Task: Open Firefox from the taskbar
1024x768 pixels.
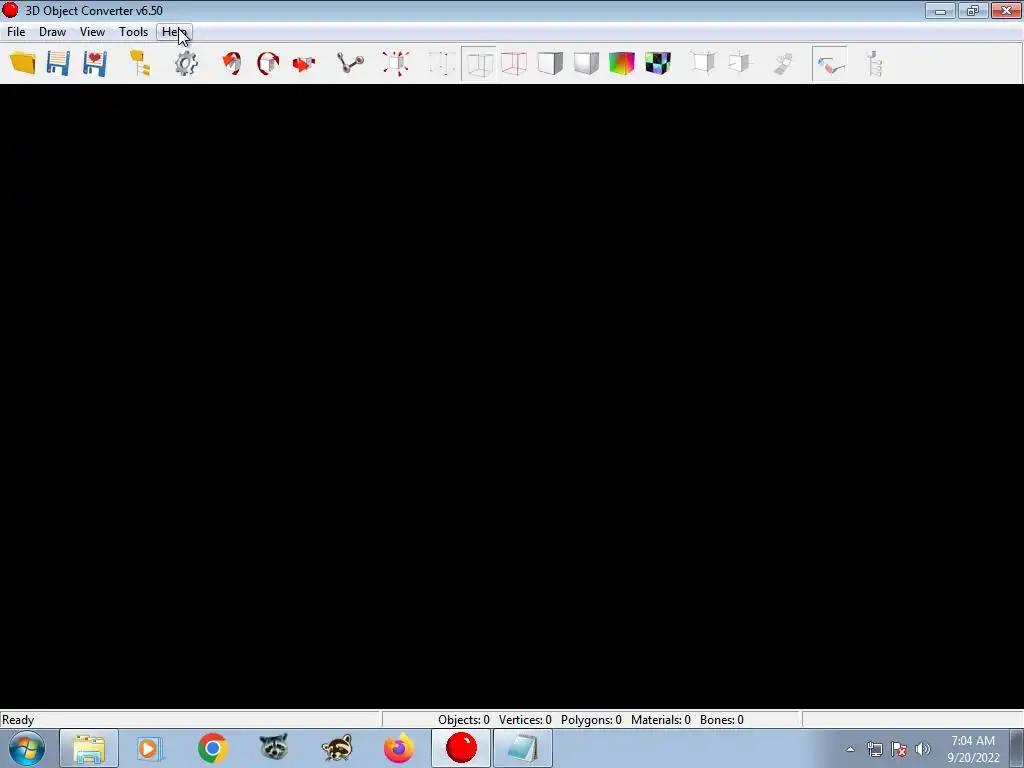Action: 398,748
